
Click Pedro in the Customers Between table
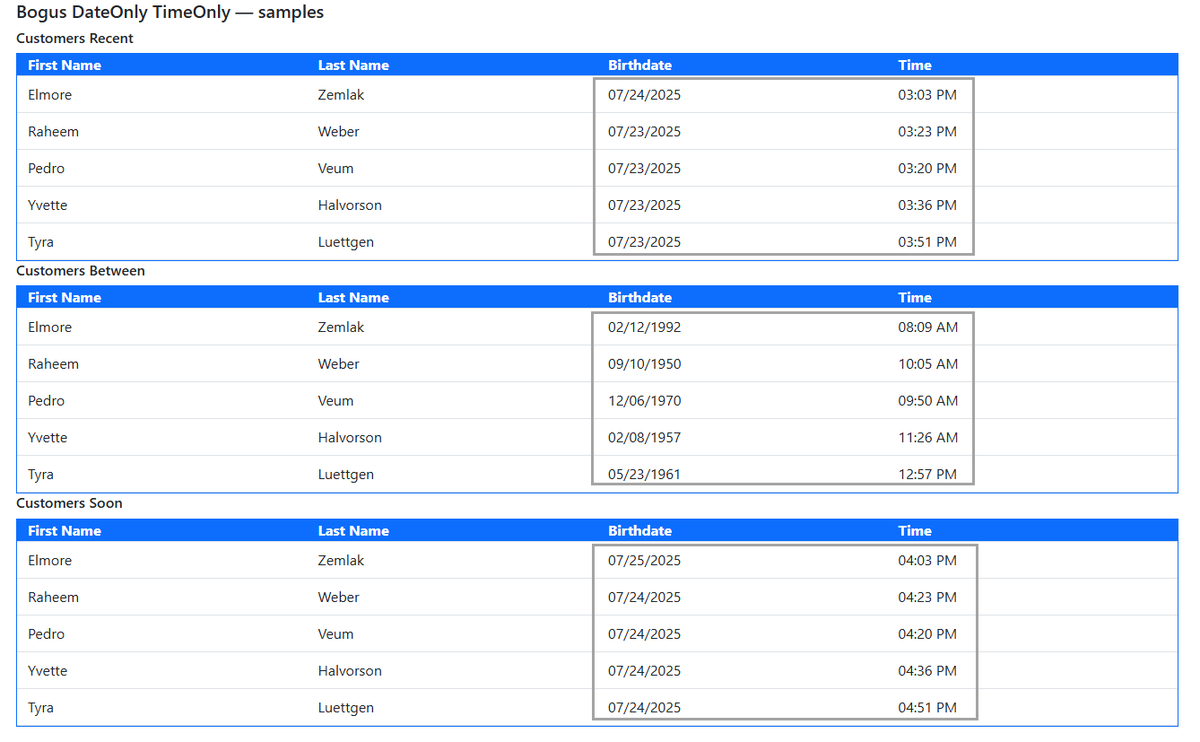(46, 401)
